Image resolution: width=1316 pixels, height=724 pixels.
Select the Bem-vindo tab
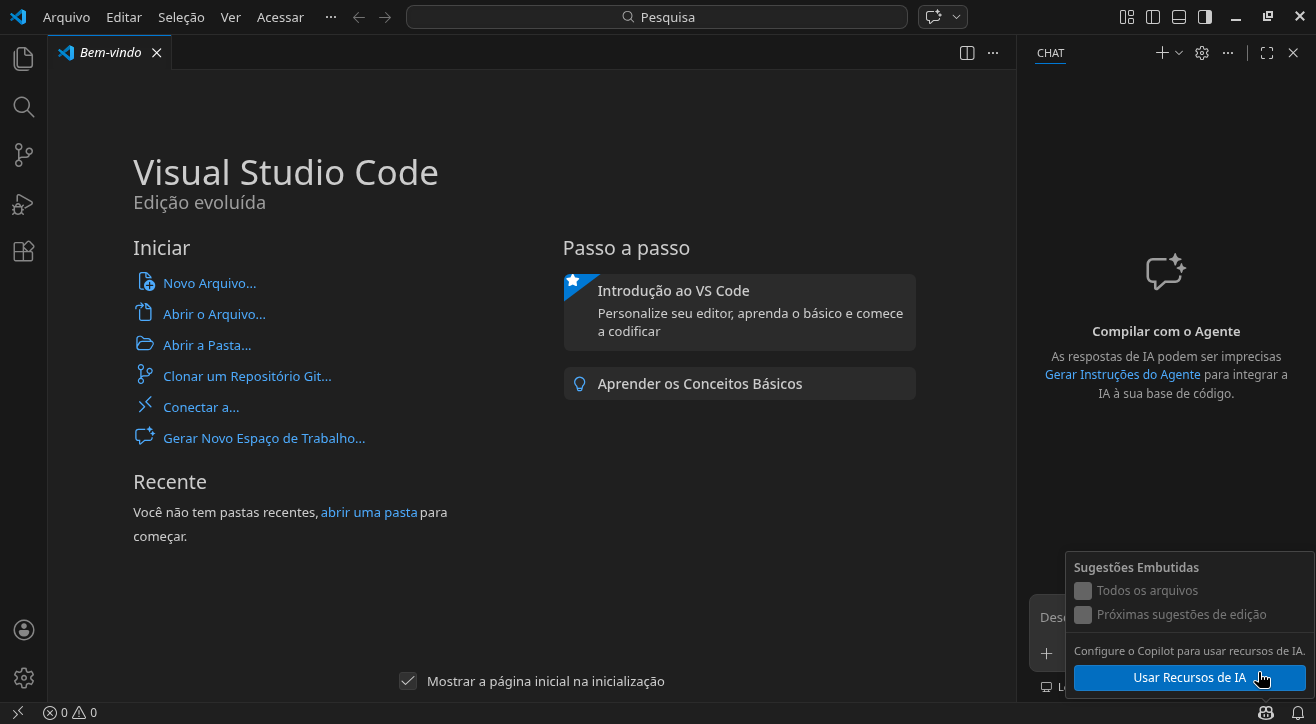(x=110, y=53)
